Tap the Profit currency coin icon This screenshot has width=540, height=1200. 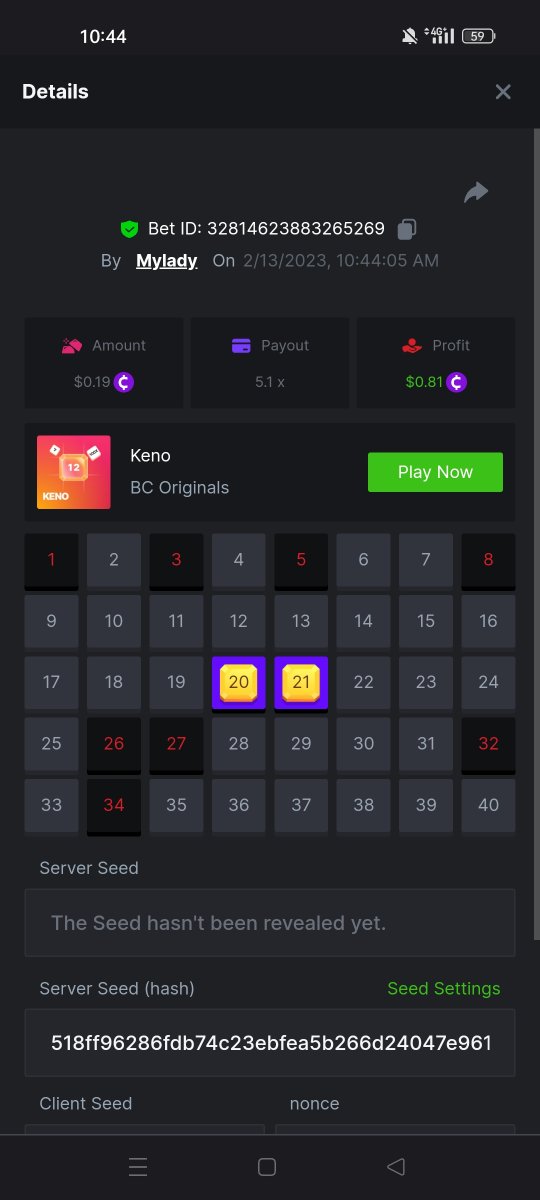456,382
